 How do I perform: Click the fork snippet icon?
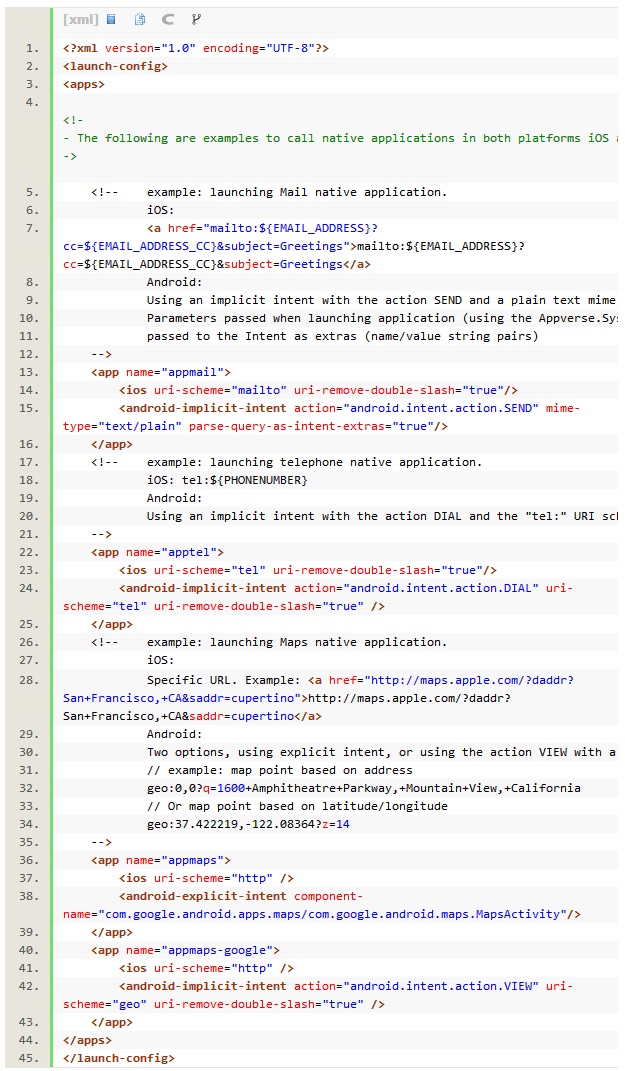tap(195, 19)
